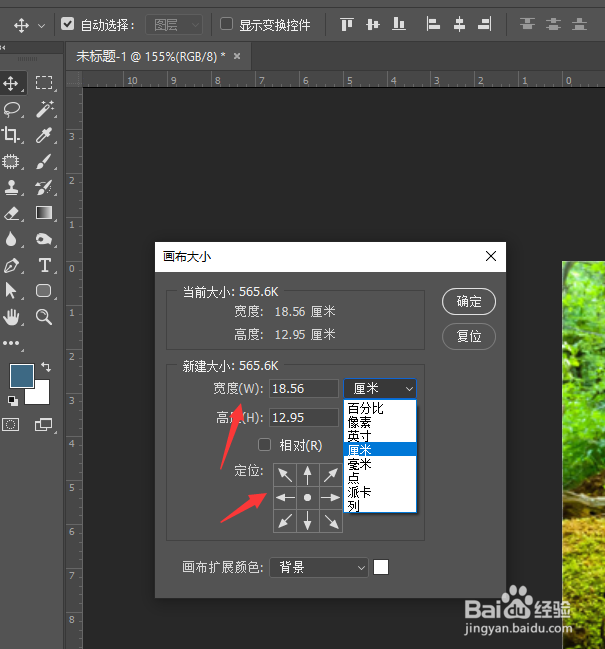Check the 相对(R) checkbox
The image size is (605, 649).
[264, 445]
